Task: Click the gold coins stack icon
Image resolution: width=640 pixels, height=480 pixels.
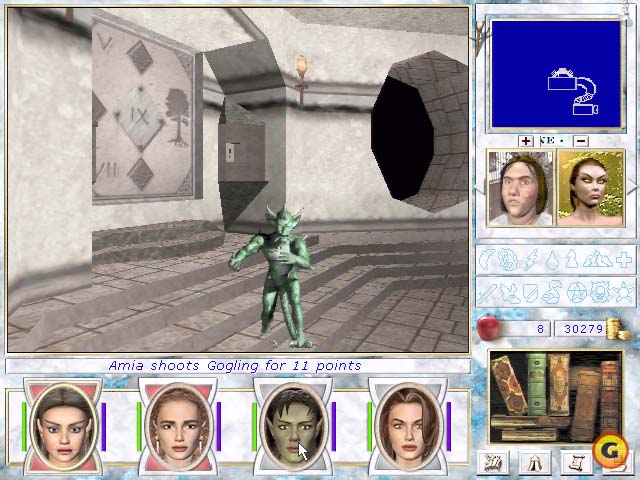Action: pyautogui.click(x=617, y=328)
